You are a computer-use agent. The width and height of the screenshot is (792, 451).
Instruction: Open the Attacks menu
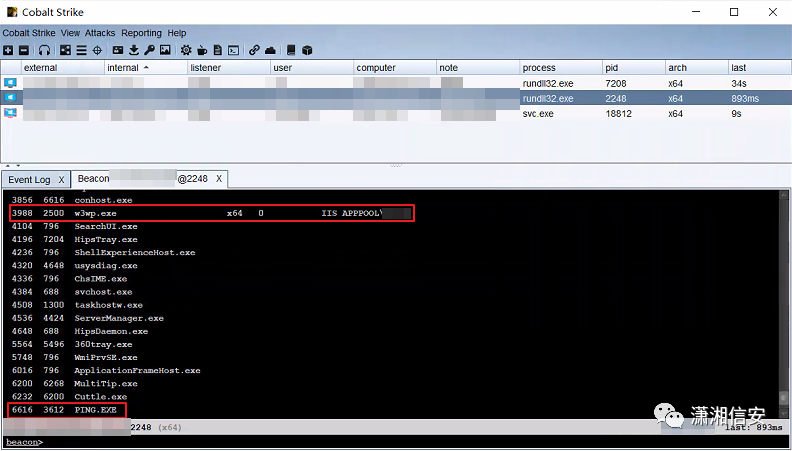pos(100,33)
